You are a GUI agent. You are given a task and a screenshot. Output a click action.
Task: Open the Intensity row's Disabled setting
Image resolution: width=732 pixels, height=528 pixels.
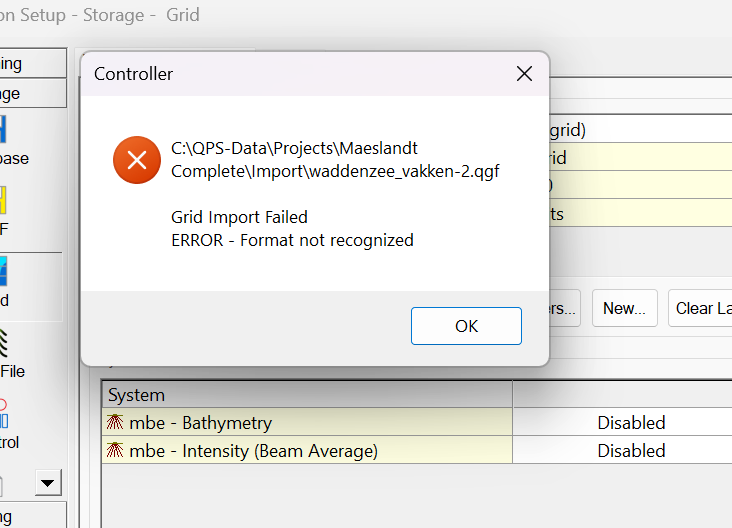point(631,451)
